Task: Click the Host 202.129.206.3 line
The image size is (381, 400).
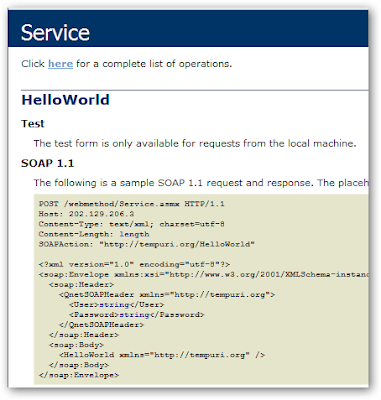Action: pos(86,214)
